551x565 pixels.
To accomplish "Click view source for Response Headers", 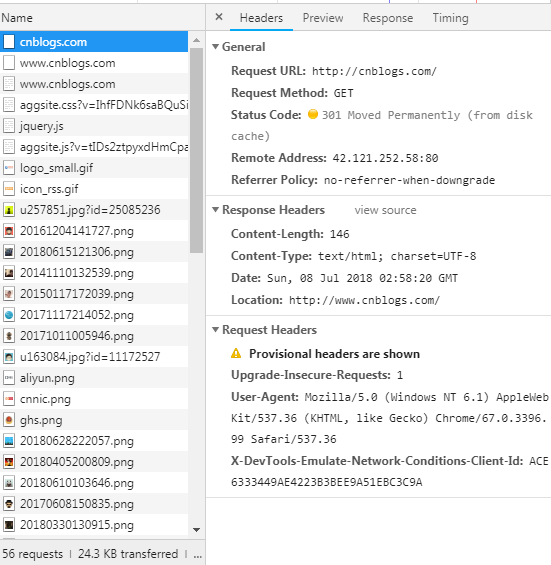I will 385,210.
